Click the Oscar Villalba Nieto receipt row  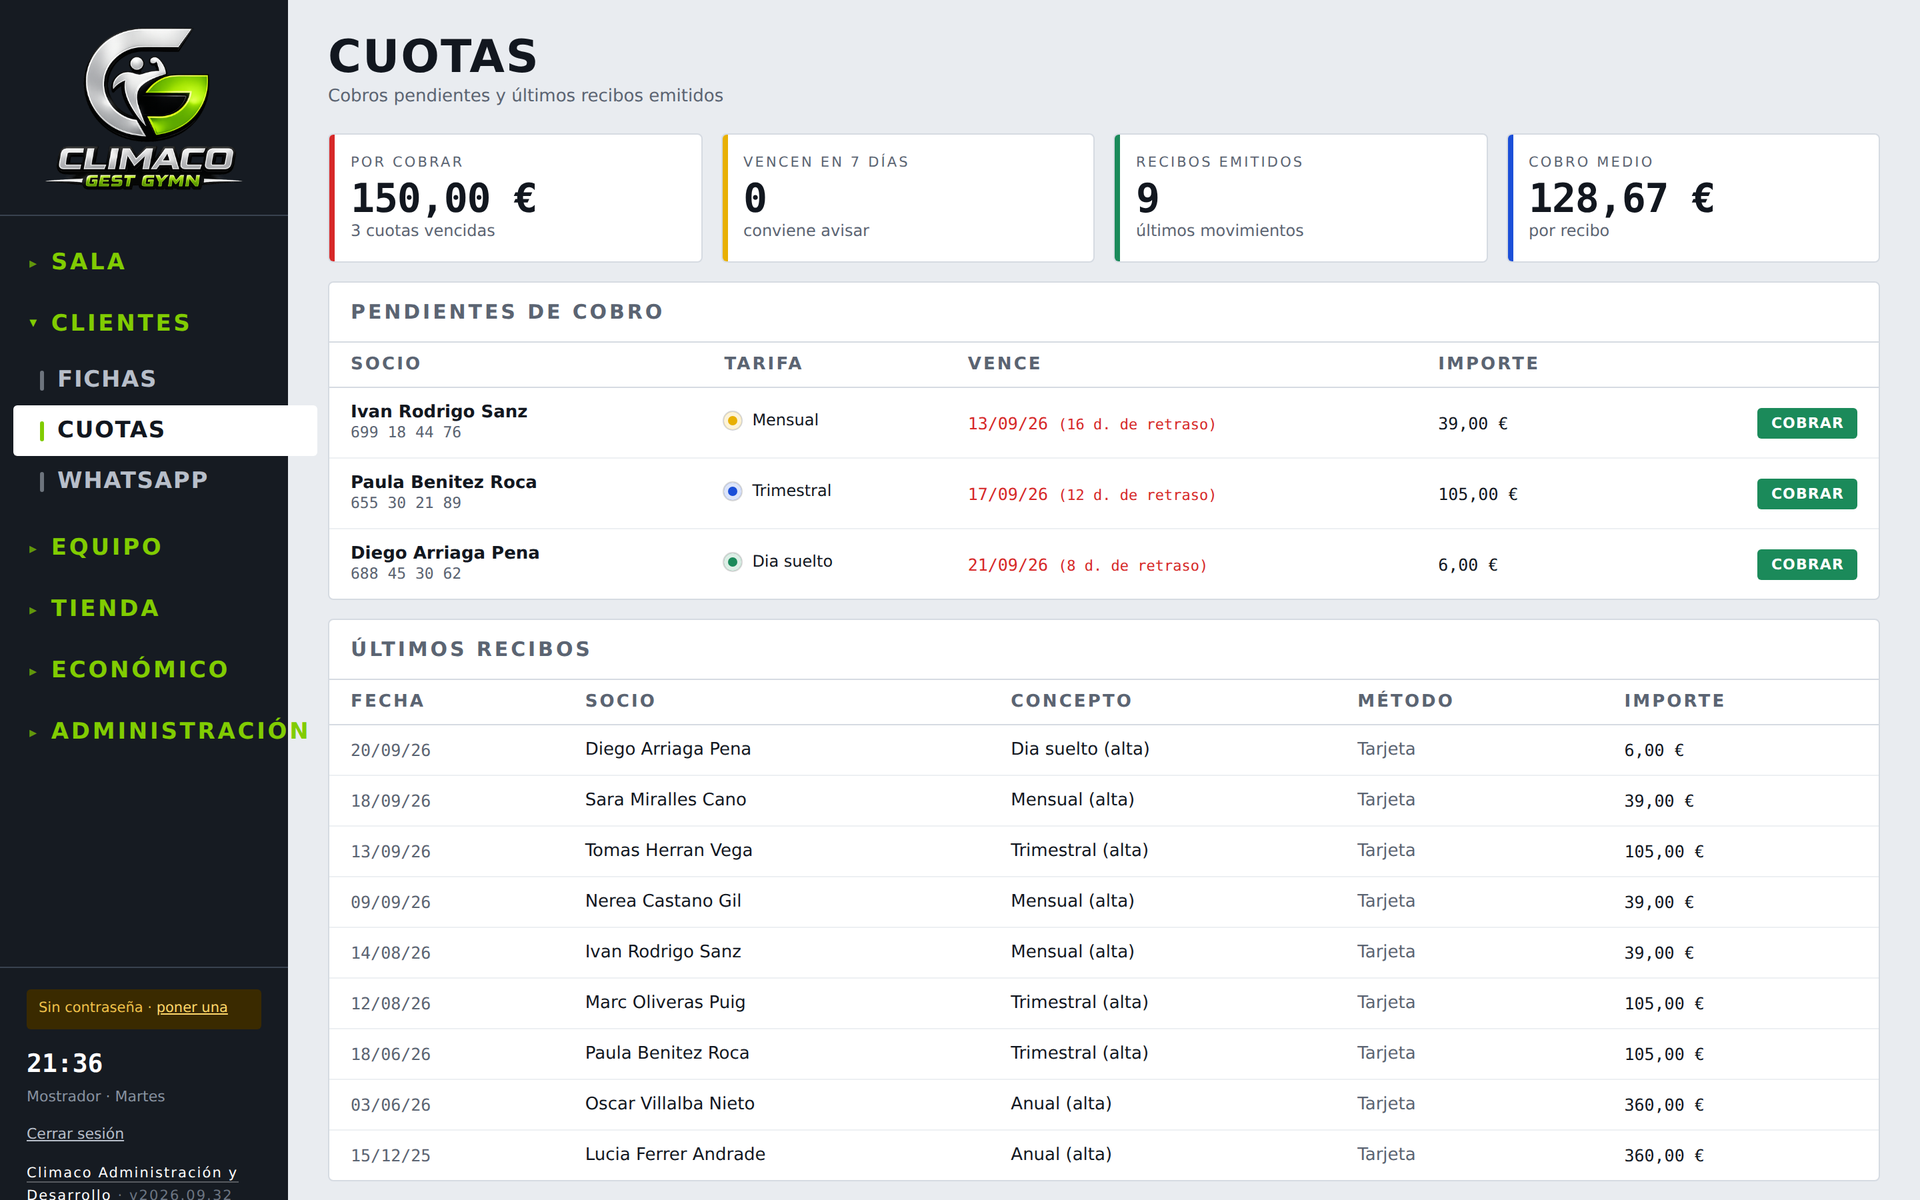(x=1104, y=1104)
